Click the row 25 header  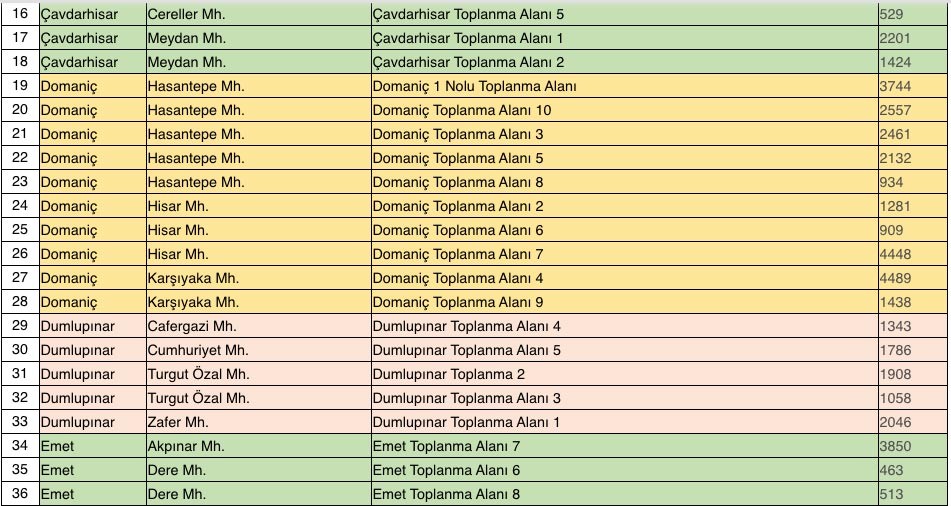coord(19,230)
